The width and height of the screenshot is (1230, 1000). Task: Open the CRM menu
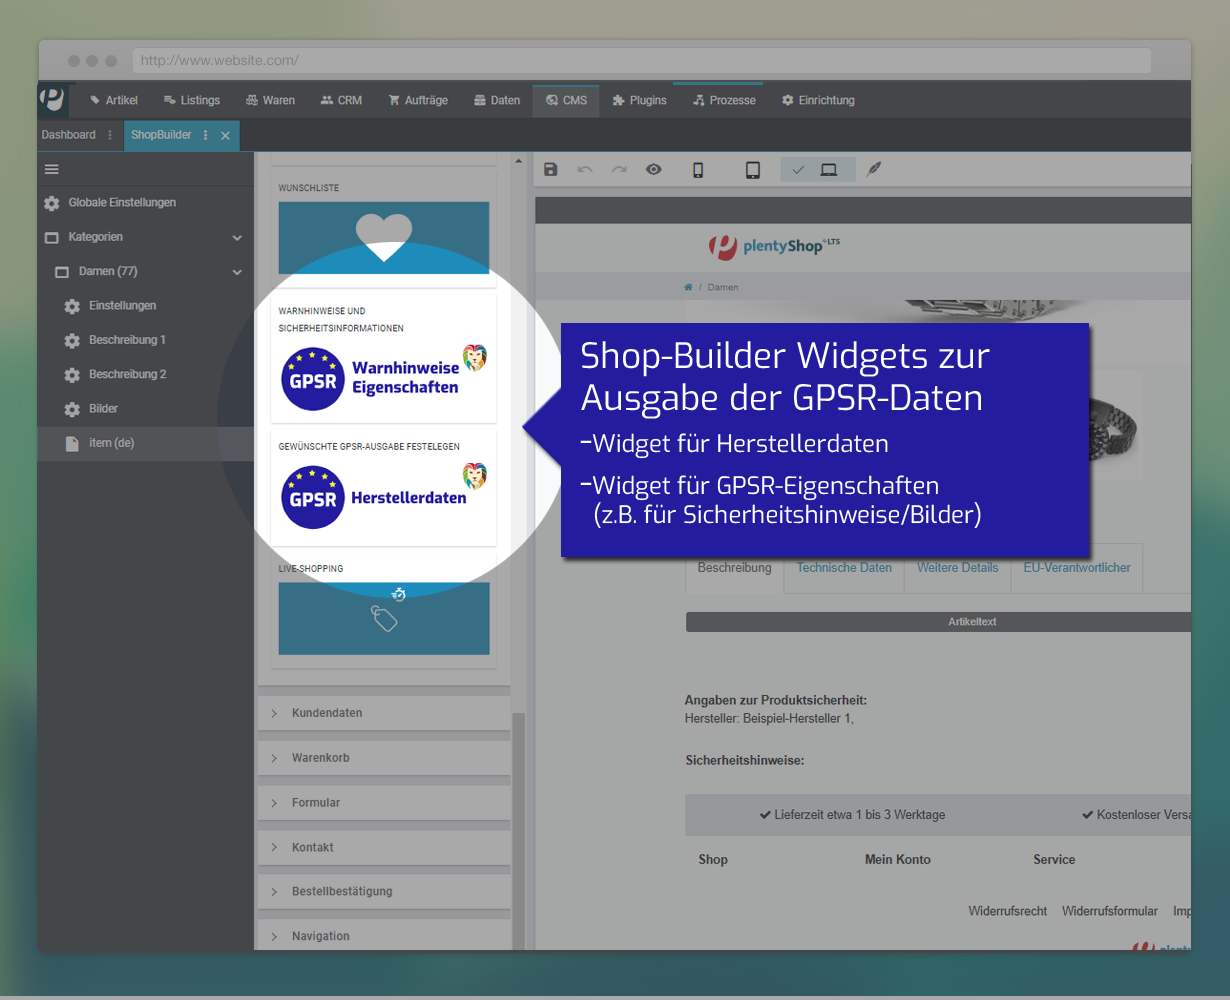(x=341, y=100)
